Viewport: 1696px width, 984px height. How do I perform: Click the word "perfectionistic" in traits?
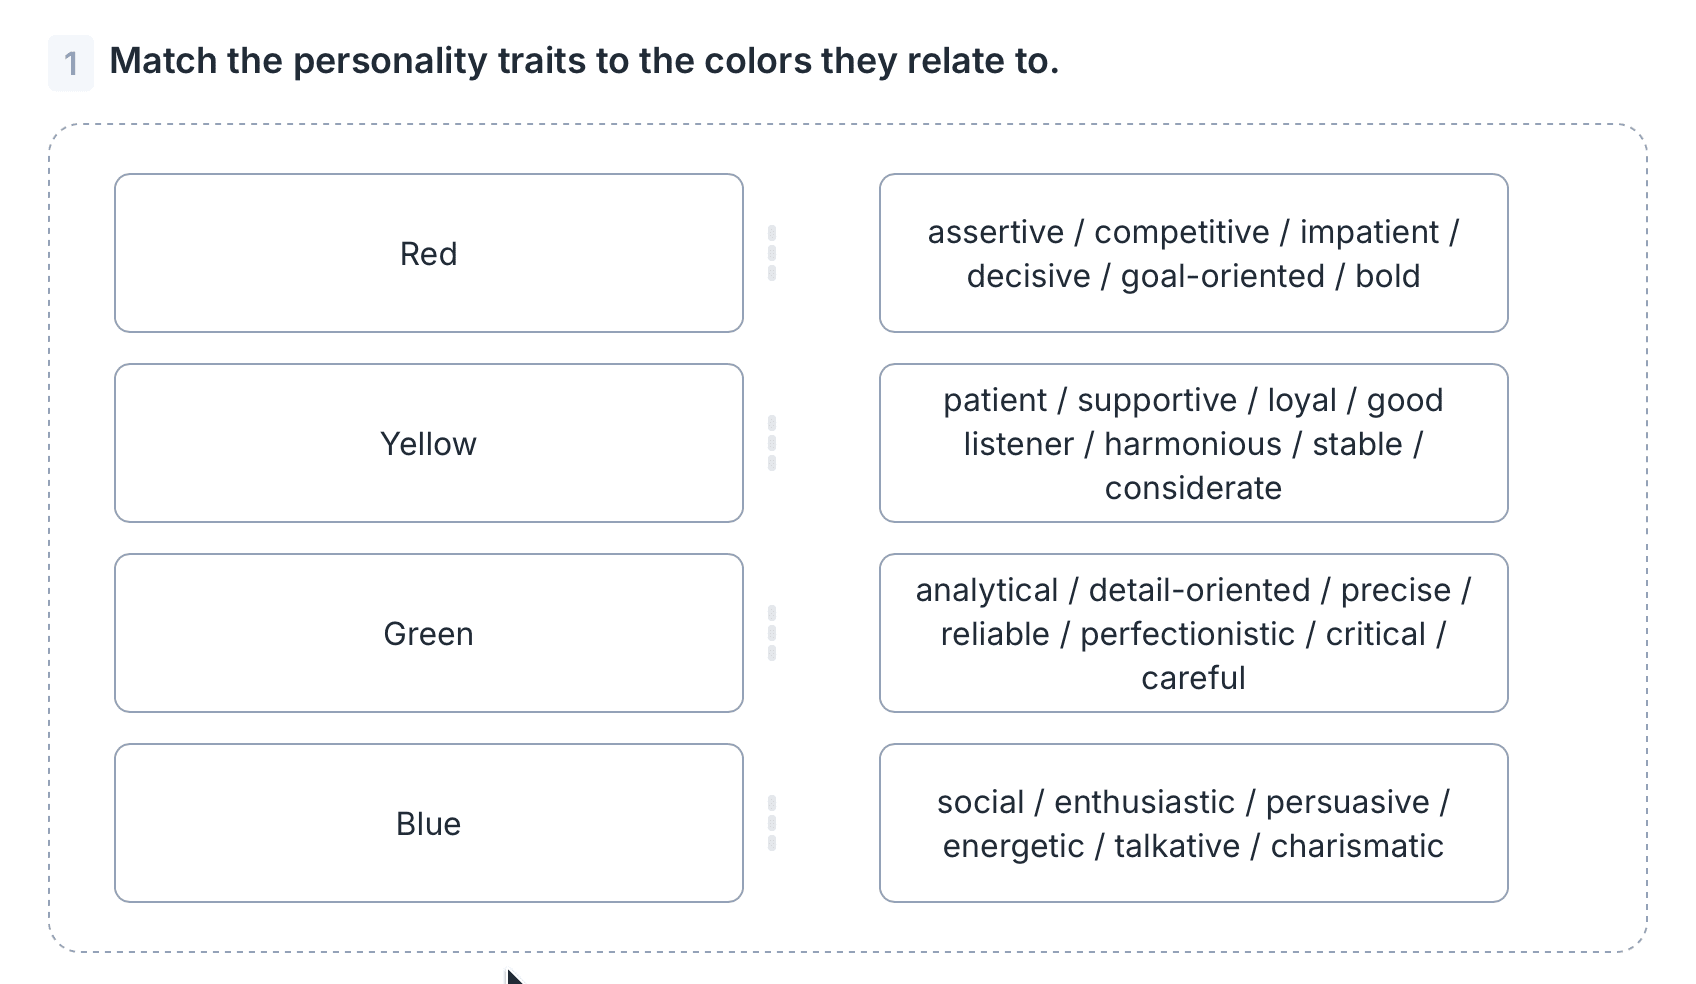(x=1187, y=634)
